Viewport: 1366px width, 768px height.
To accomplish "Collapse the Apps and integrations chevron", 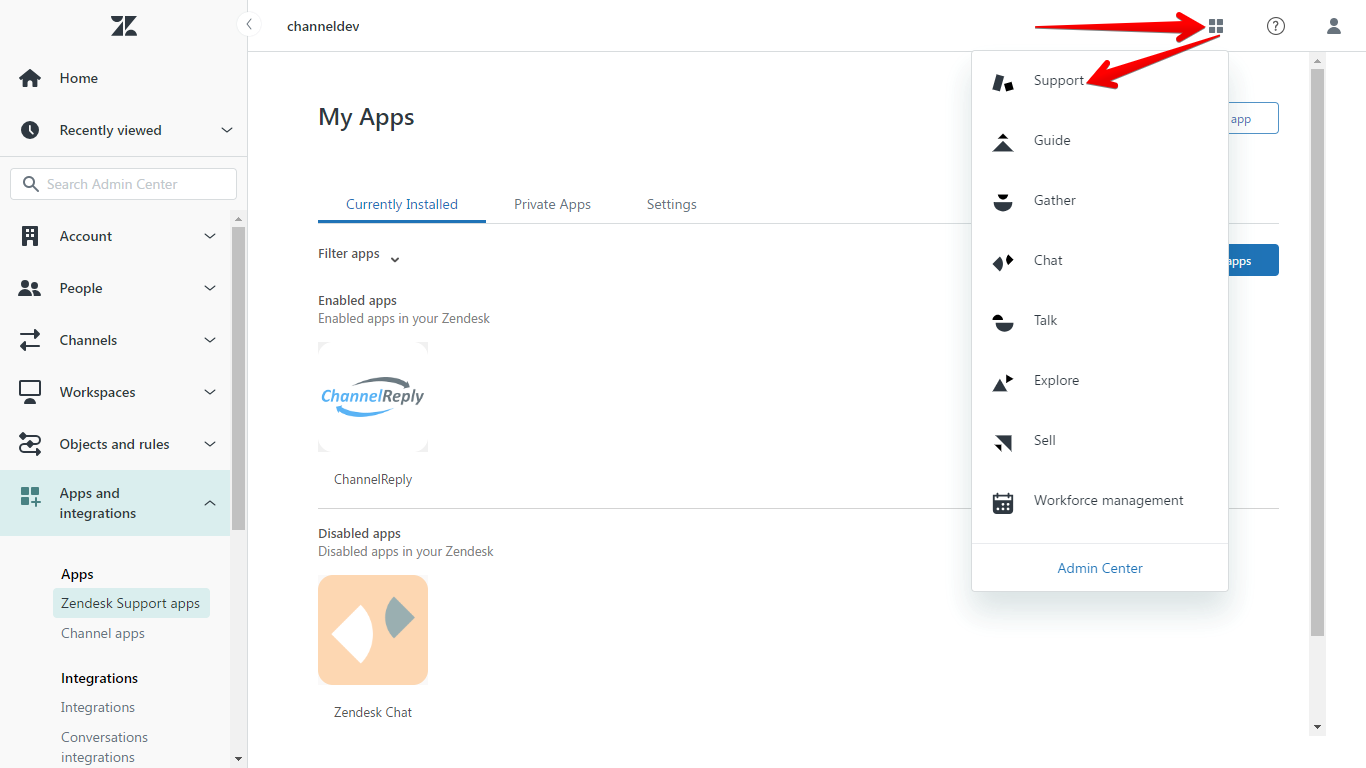I will [210, 503].
